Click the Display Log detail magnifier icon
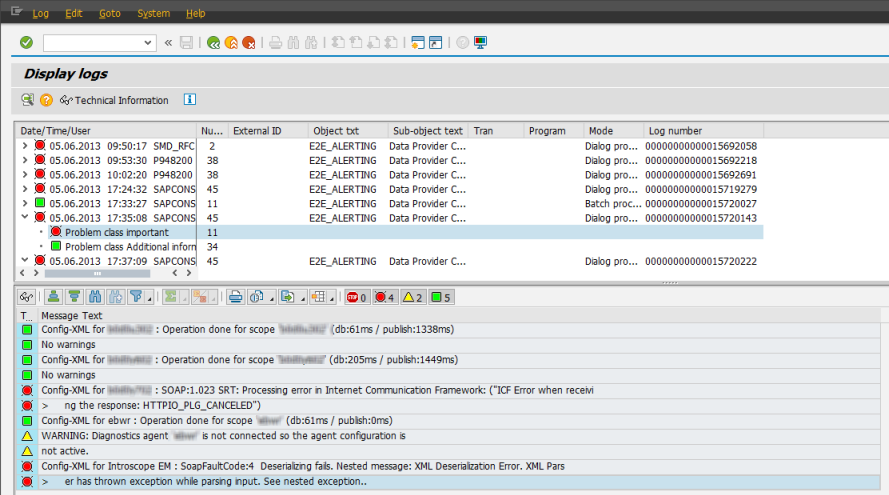Screen dimensions: 889x495 (27, 100)
